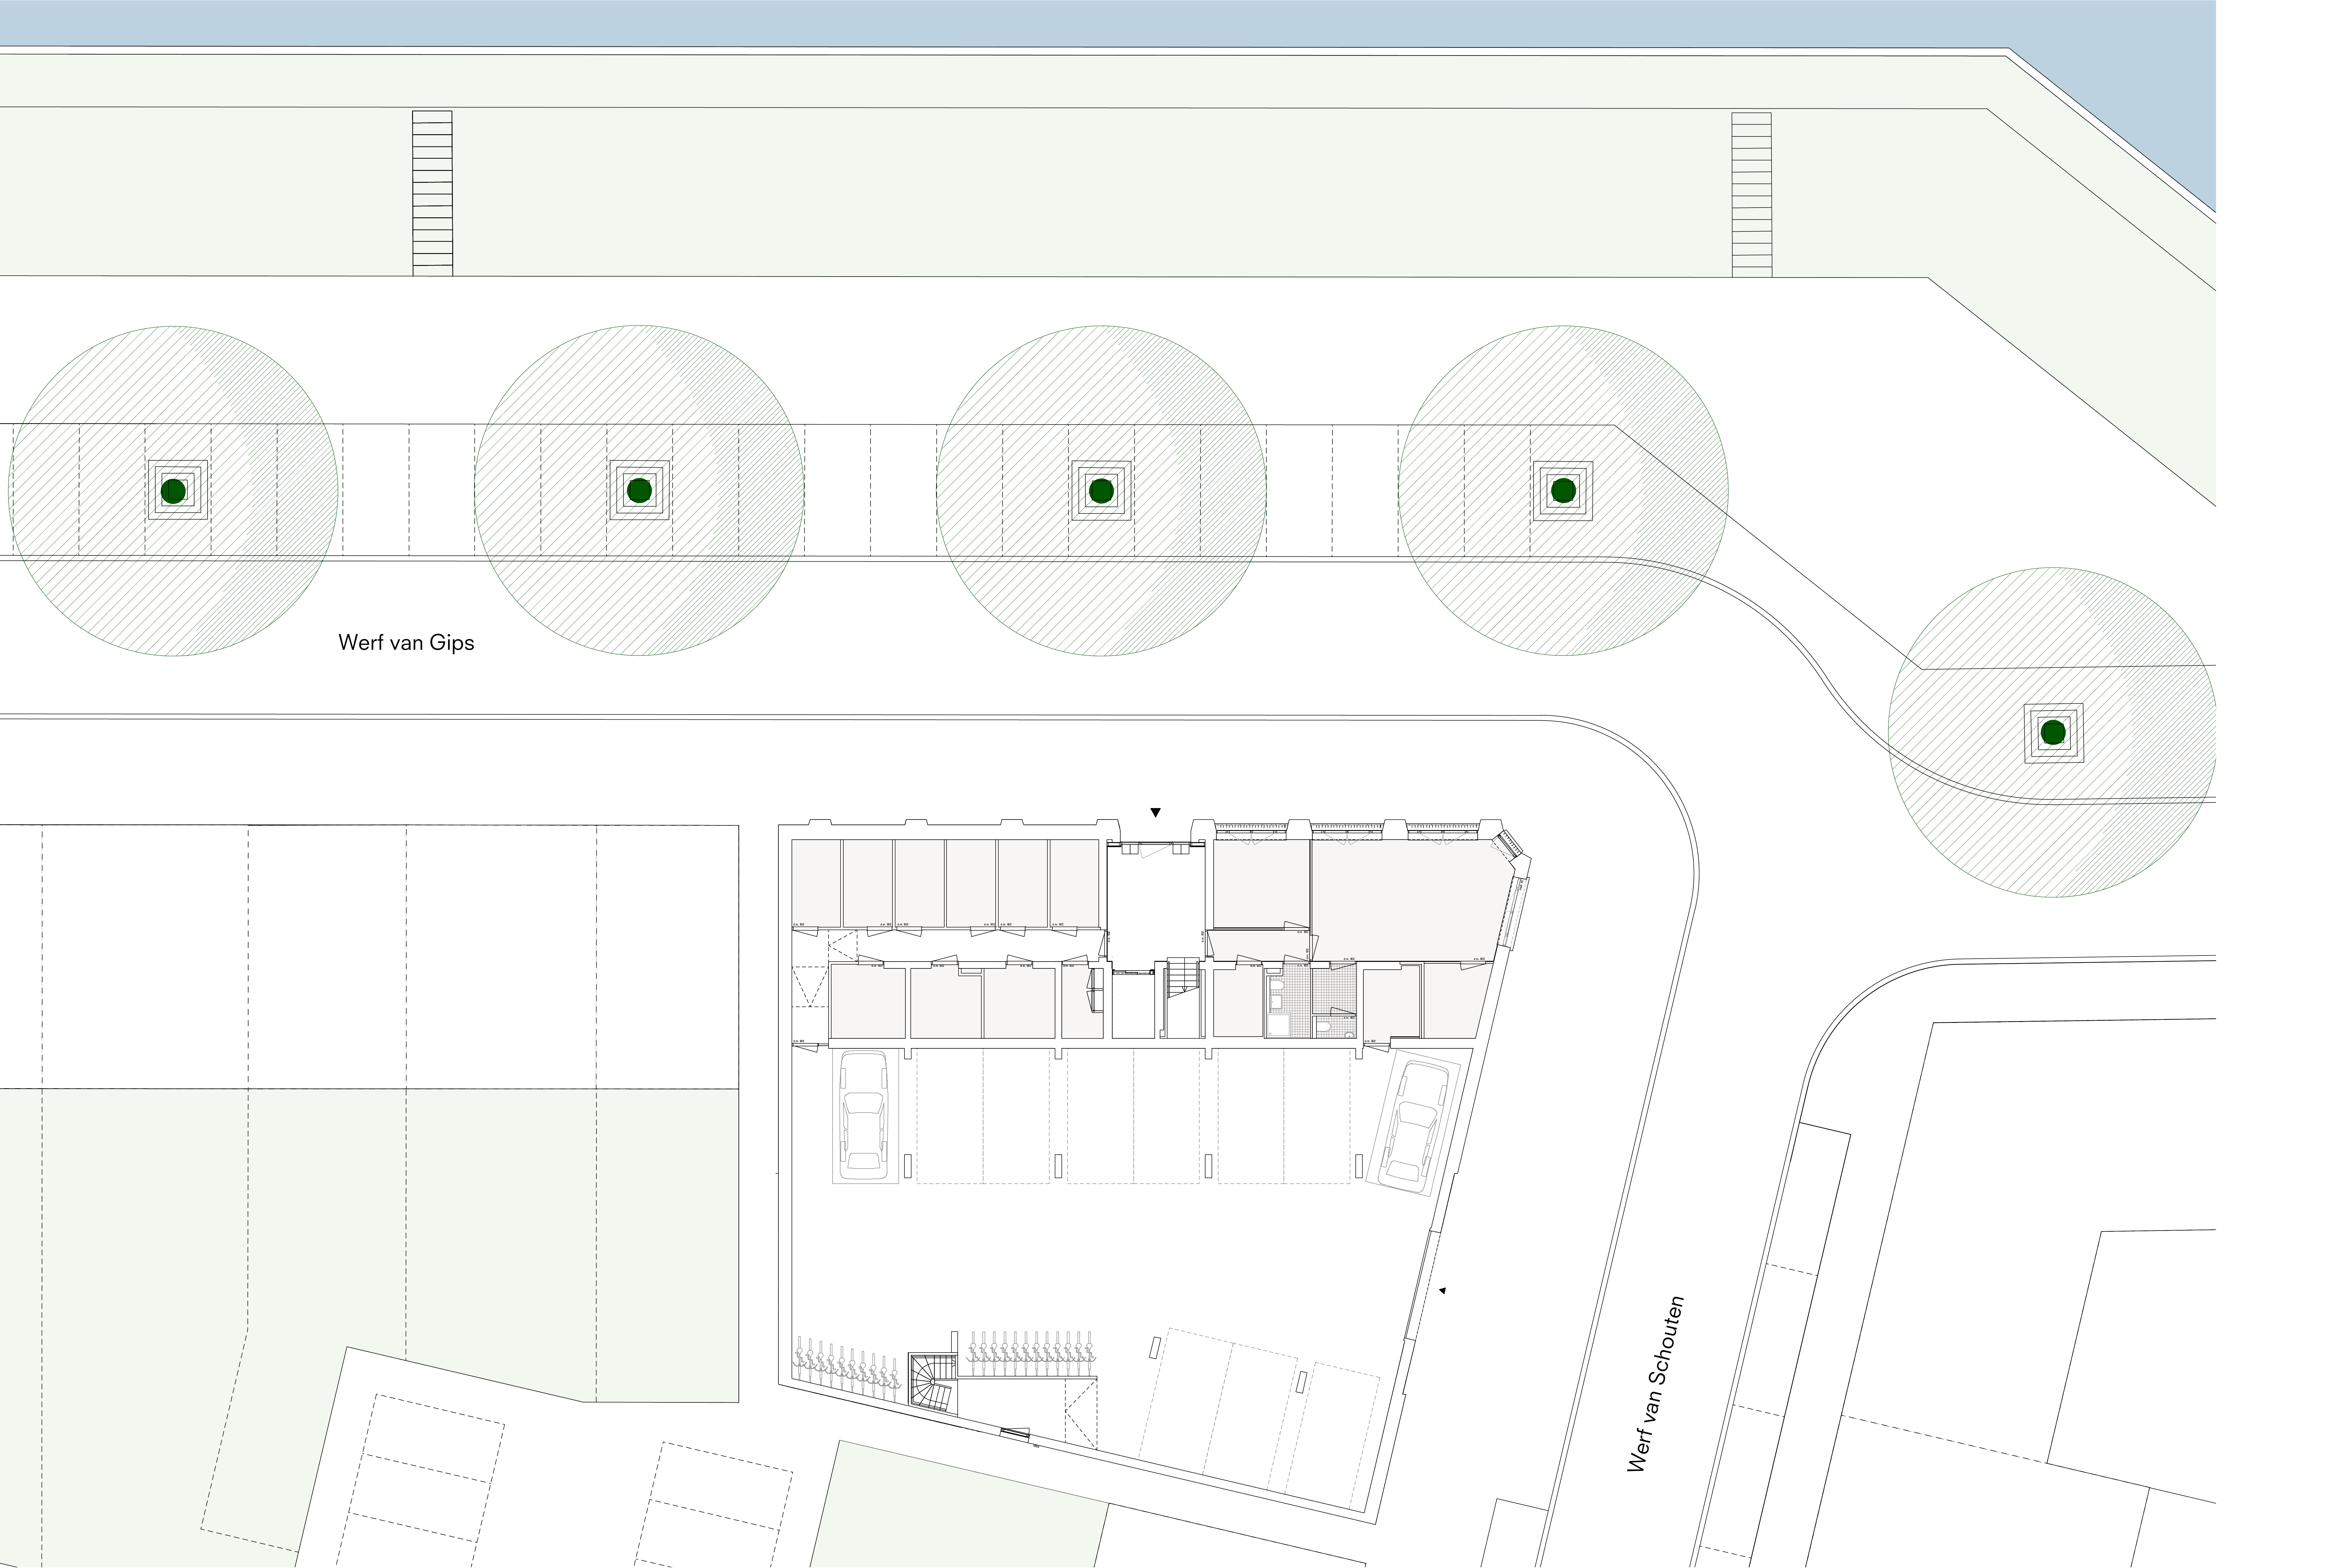This screenshot has width=2352, height=1568.
Task: Select the left jetty on the green quay
Action: (x=432, y=193)
